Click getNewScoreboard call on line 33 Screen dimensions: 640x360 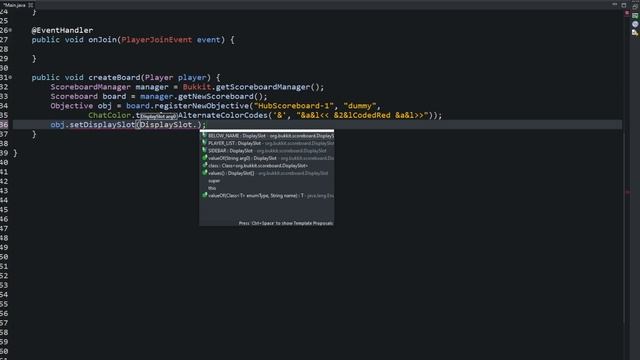tap(216, 96)
